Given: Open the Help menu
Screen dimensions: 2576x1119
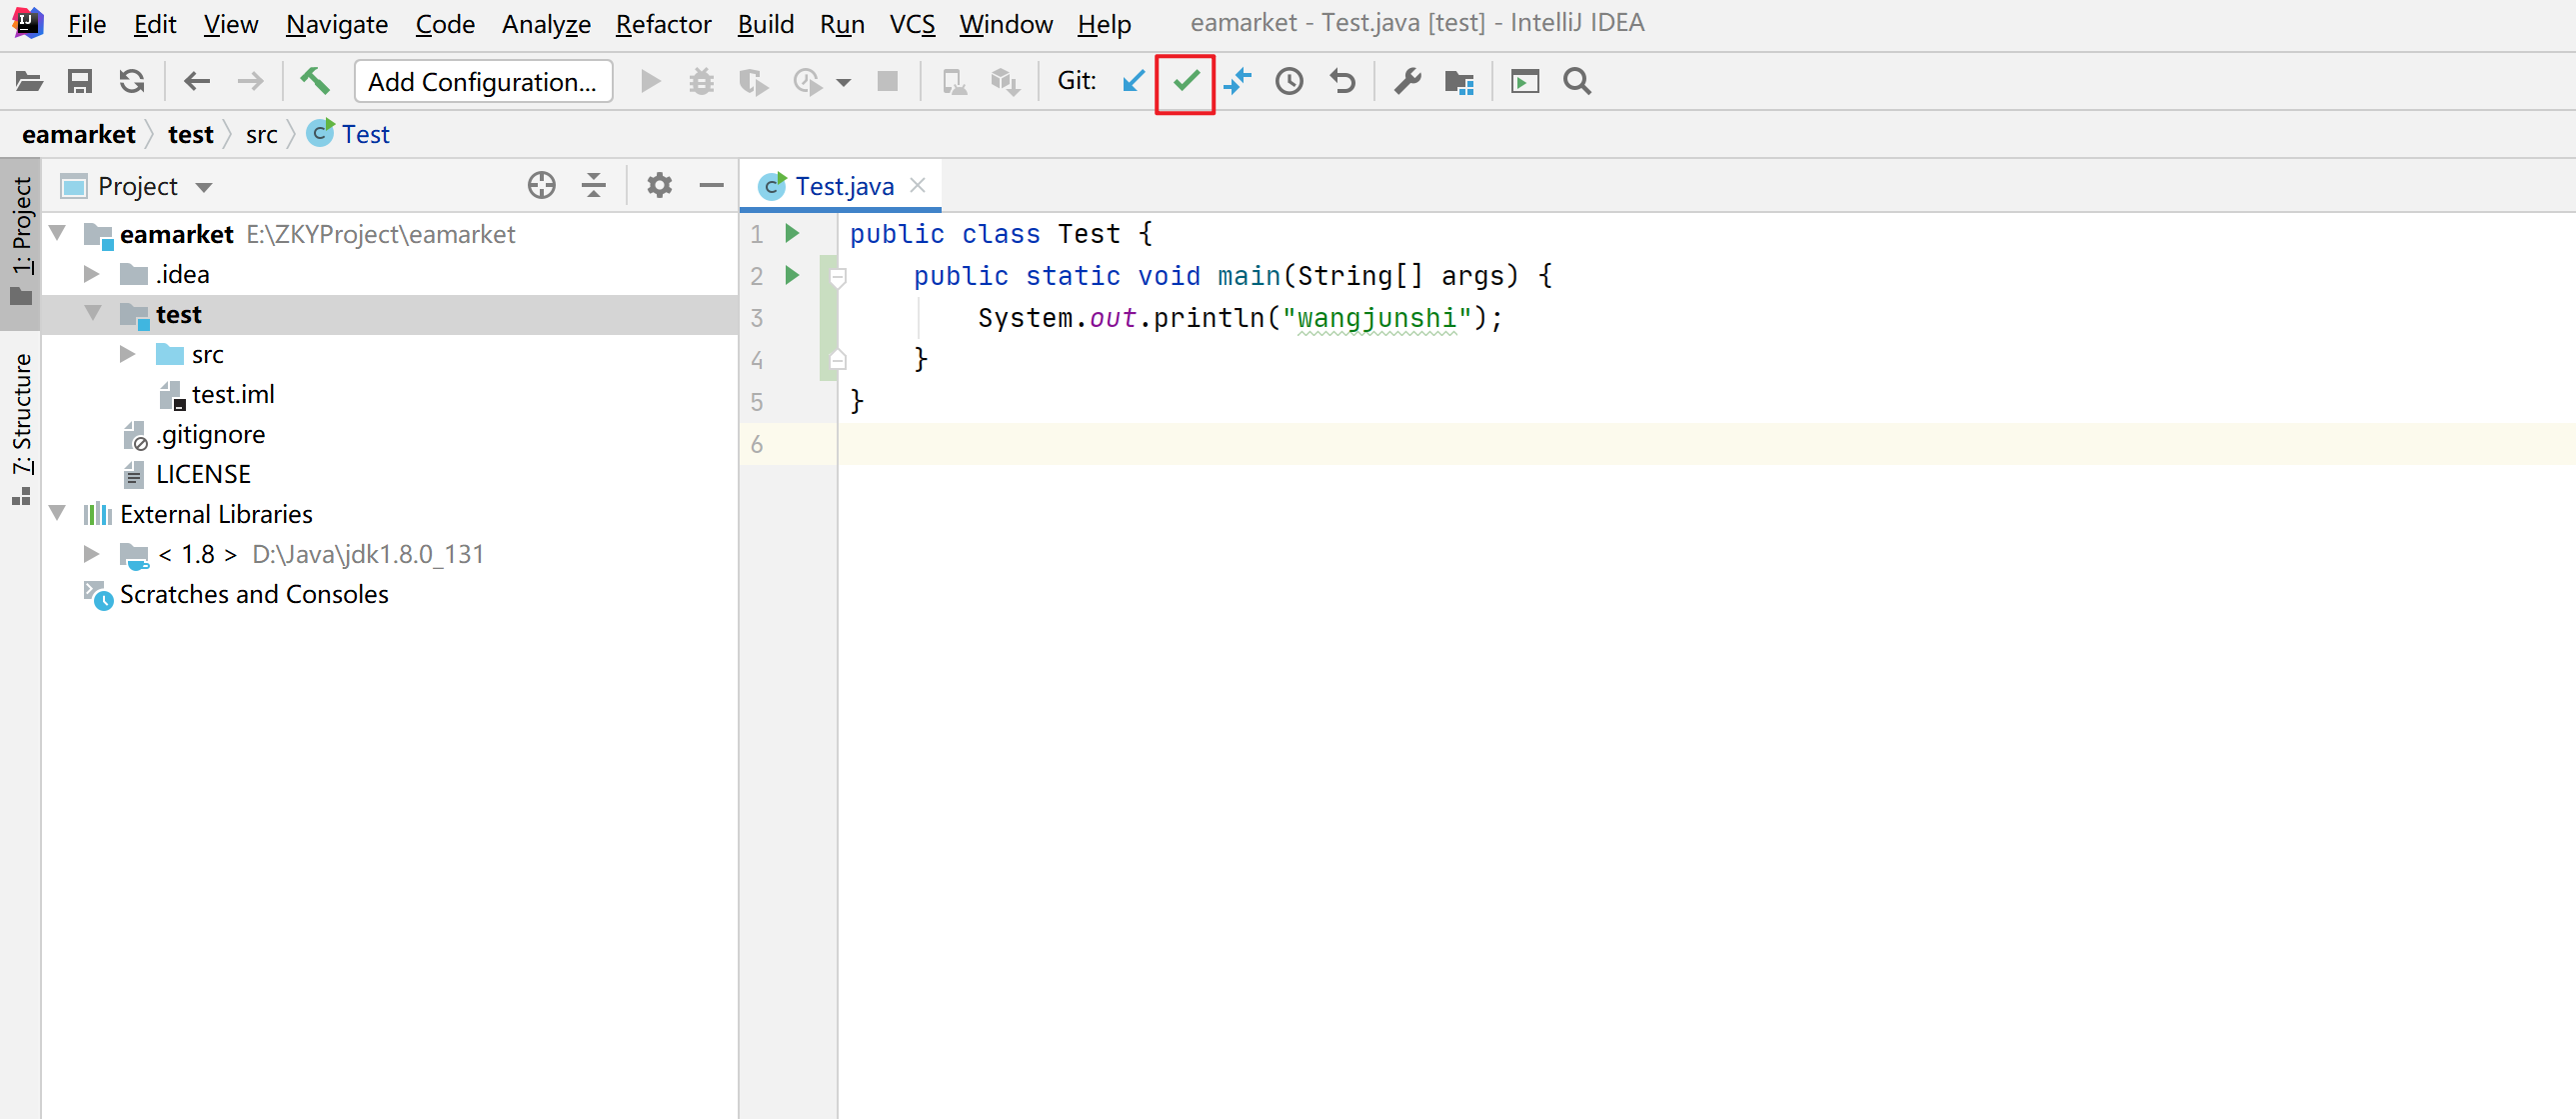Looking at the screenshot, I should pyautogui.click(x=1104, y=24).
